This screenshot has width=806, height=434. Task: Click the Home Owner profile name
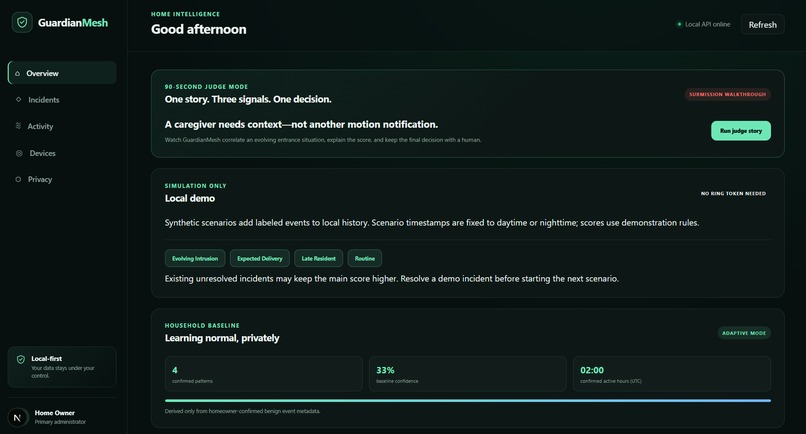[54, 413]
